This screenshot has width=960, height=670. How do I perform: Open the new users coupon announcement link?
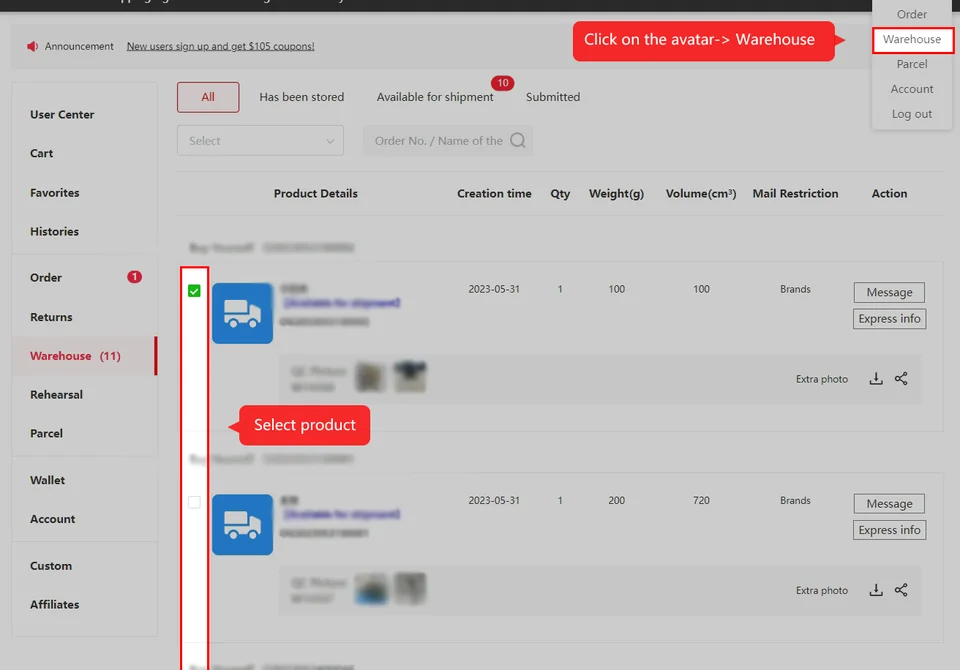click(220, 47)
